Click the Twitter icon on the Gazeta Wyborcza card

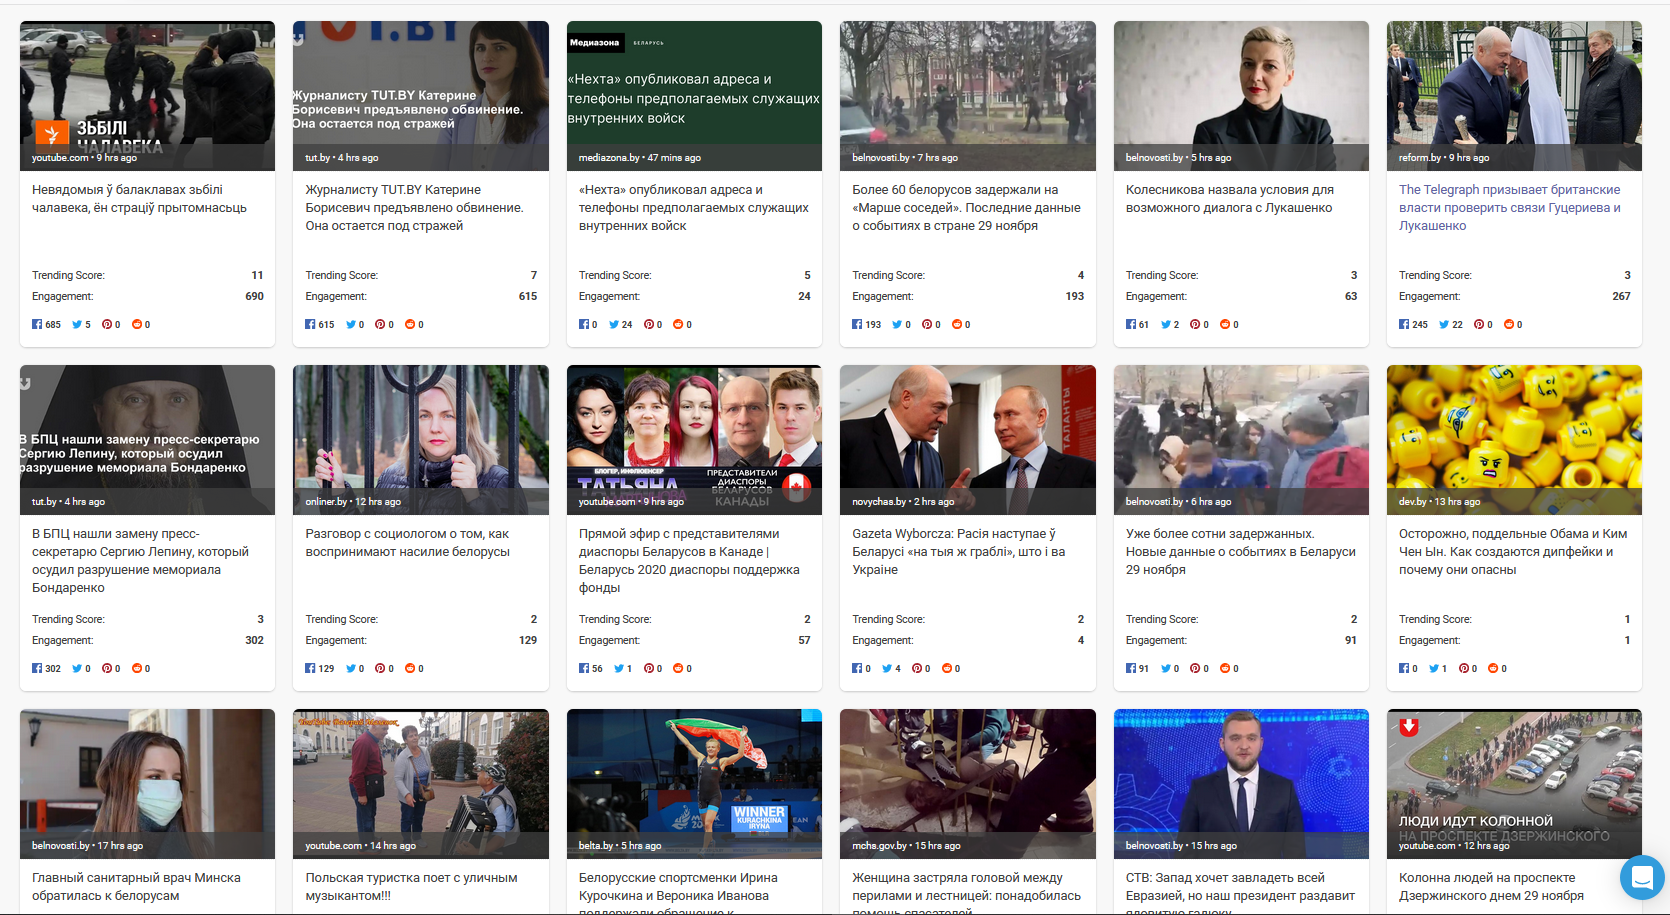(x=887, y=668)
